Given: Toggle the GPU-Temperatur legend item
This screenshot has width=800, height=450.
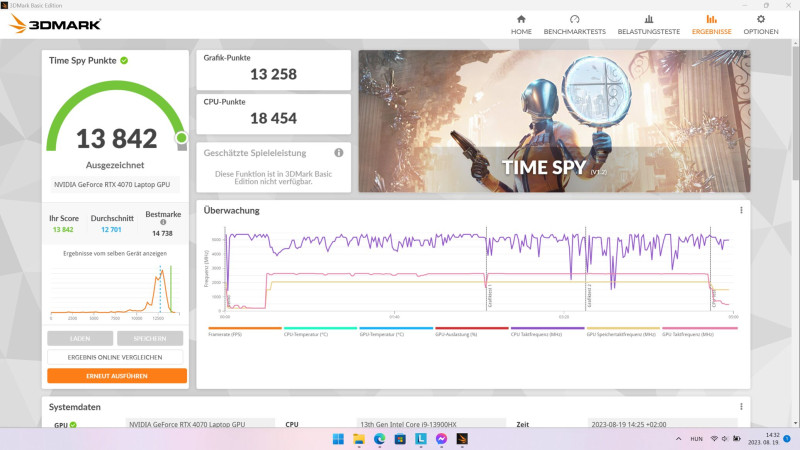Looking at the screenshot, I should click(x=396, y=332).
